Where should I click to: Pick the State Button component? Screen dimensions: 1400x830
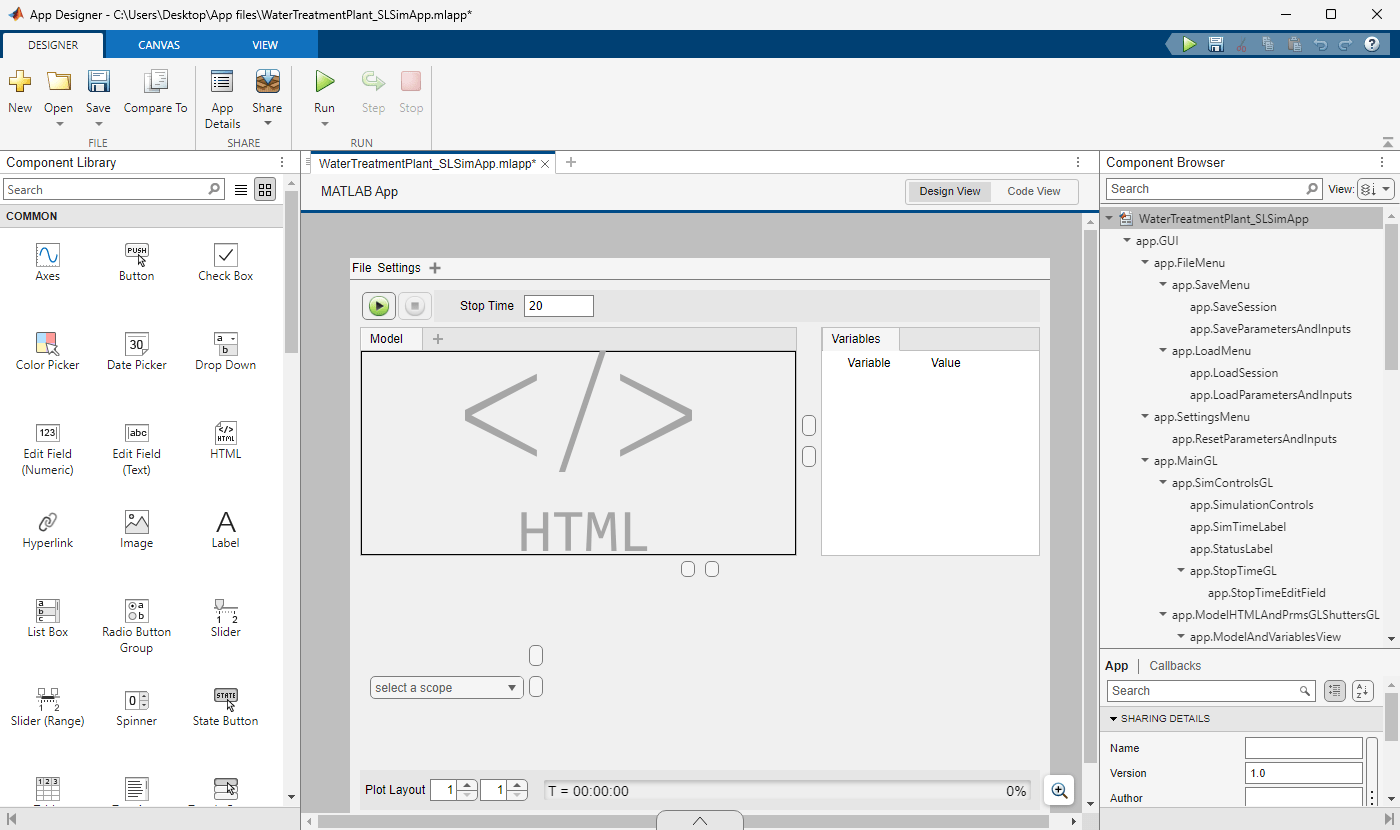pyautogui.click(x=226, y=701)
